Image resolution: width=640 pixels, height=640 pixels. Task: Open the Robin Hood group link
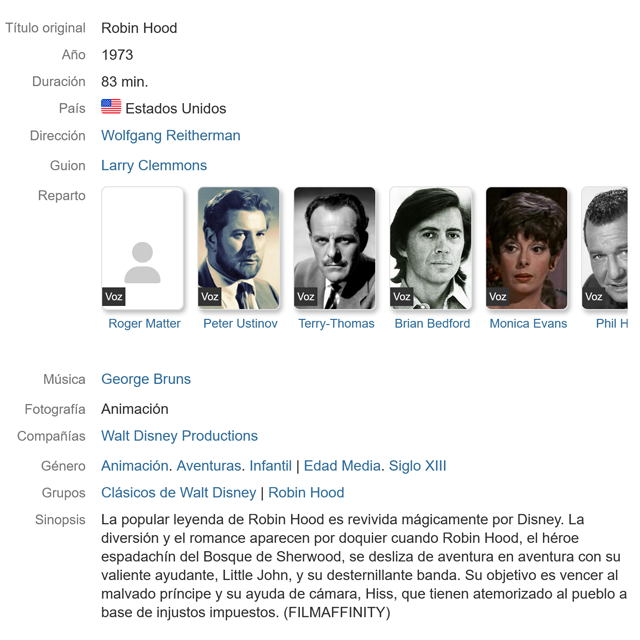pos(306,493)
